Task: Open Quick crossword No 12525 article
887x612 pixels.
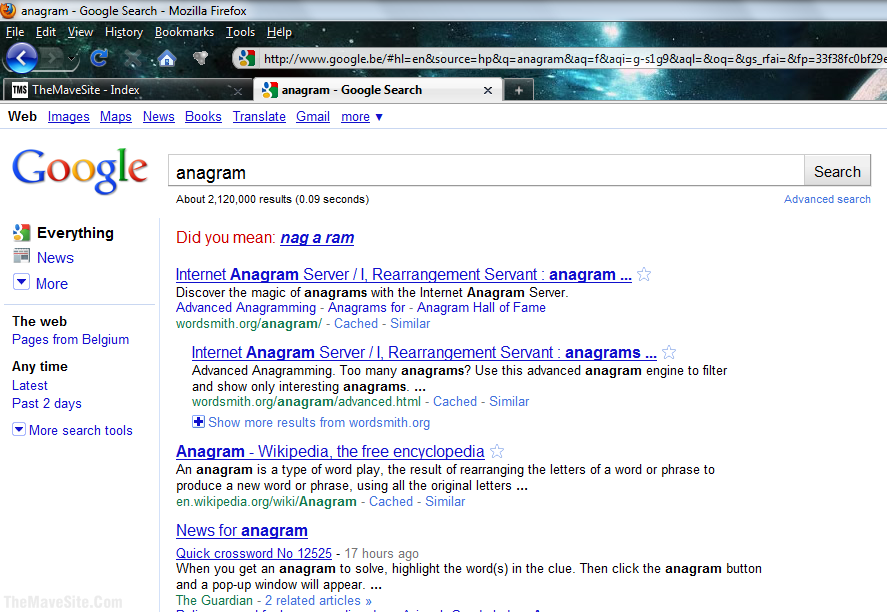Action: (x=254, y=554)
